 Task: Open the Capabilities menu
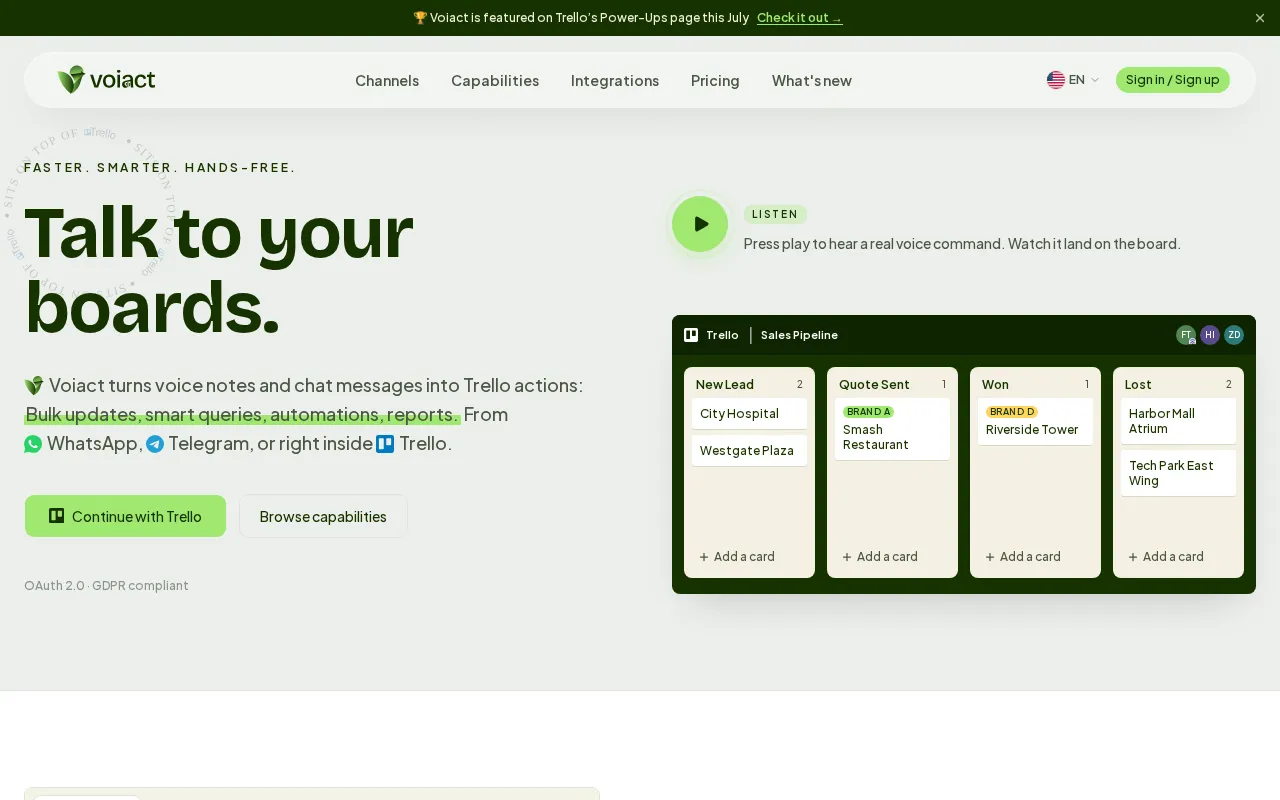[495, 81]
